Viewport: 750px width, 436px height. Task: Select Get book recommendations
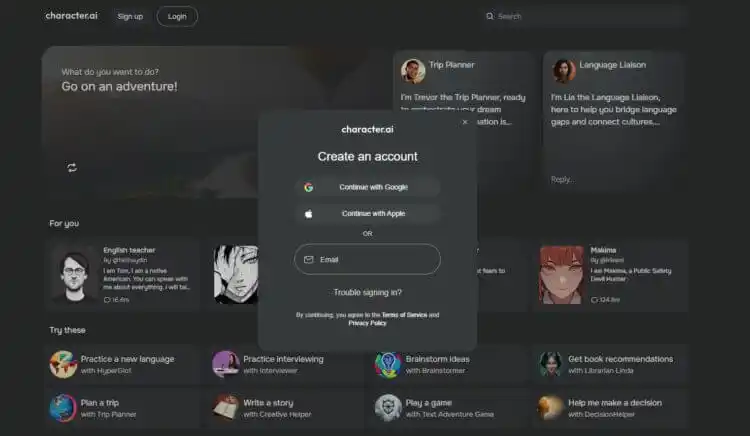tap(610, 364)
